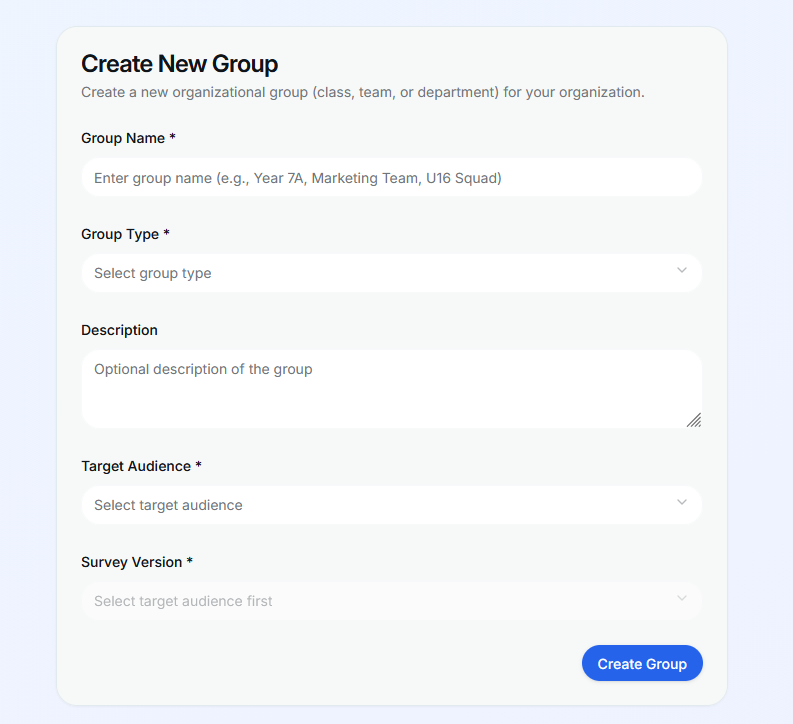Open the Survey Version dropdown
The image size is (793, 724).
pyautogui.click(x=391, y=601)
